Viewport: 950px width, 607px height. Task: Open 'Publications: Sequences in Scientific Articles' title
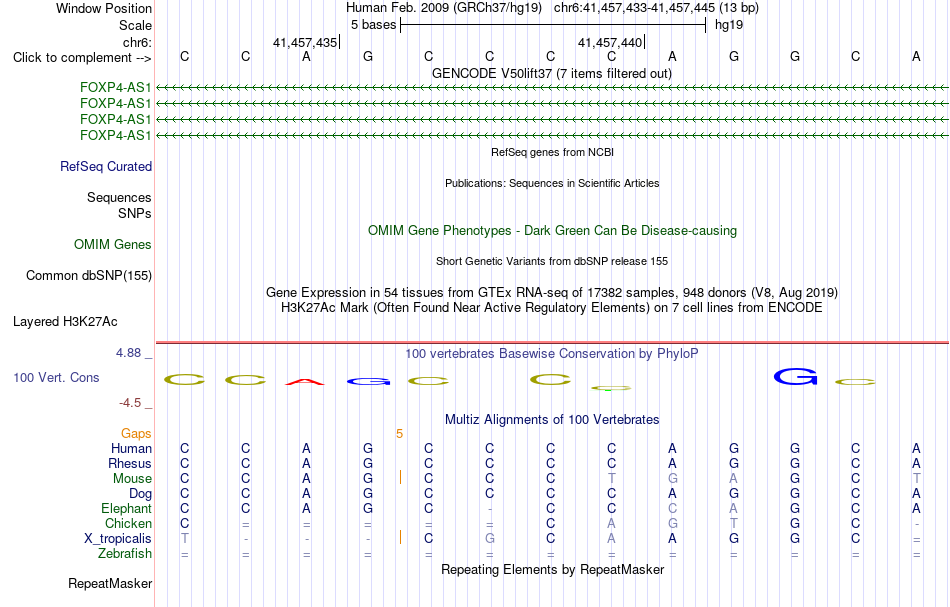click(553, 183)
